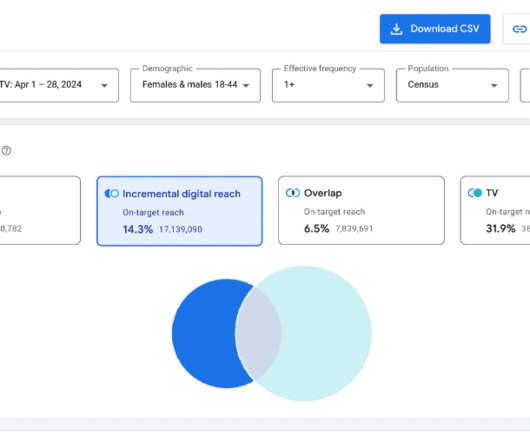Click the help question mark icon
Image resolution: width=530 pixels, height=442 pixels.
(x=6, y=150)
